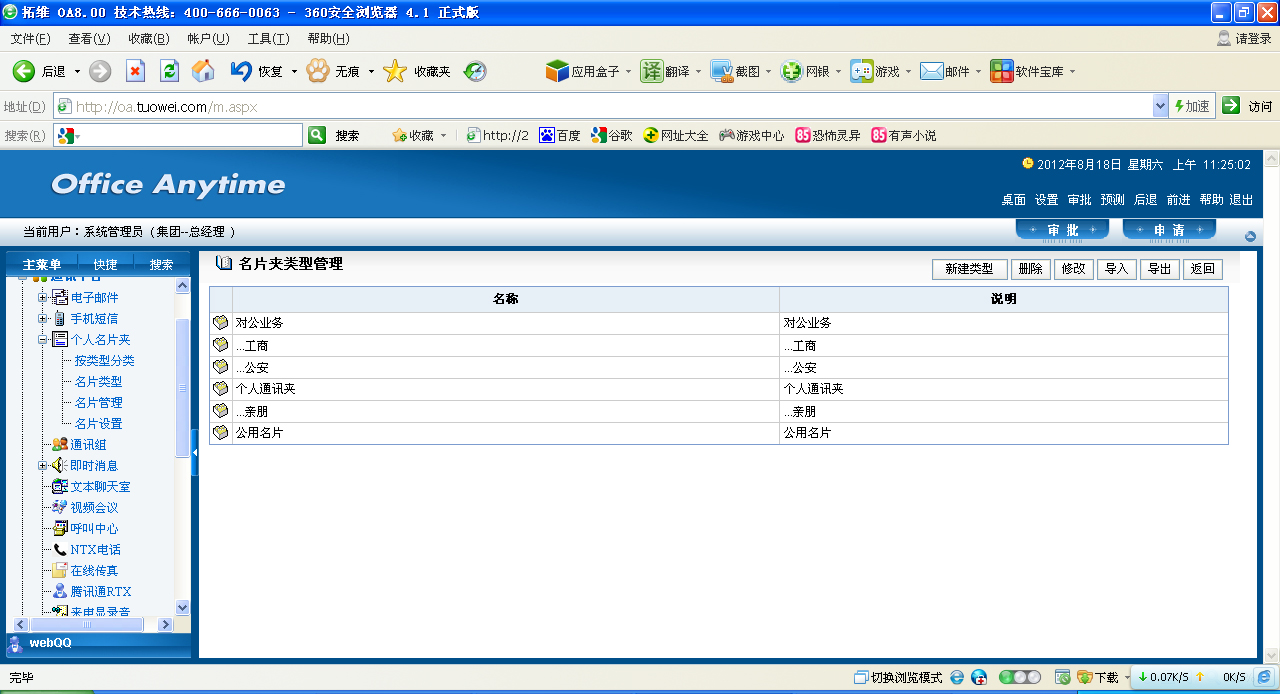This screenshot has height=694, width=1280.
Task: Click the green search icon in the search bar
Action: click(317, 135)
